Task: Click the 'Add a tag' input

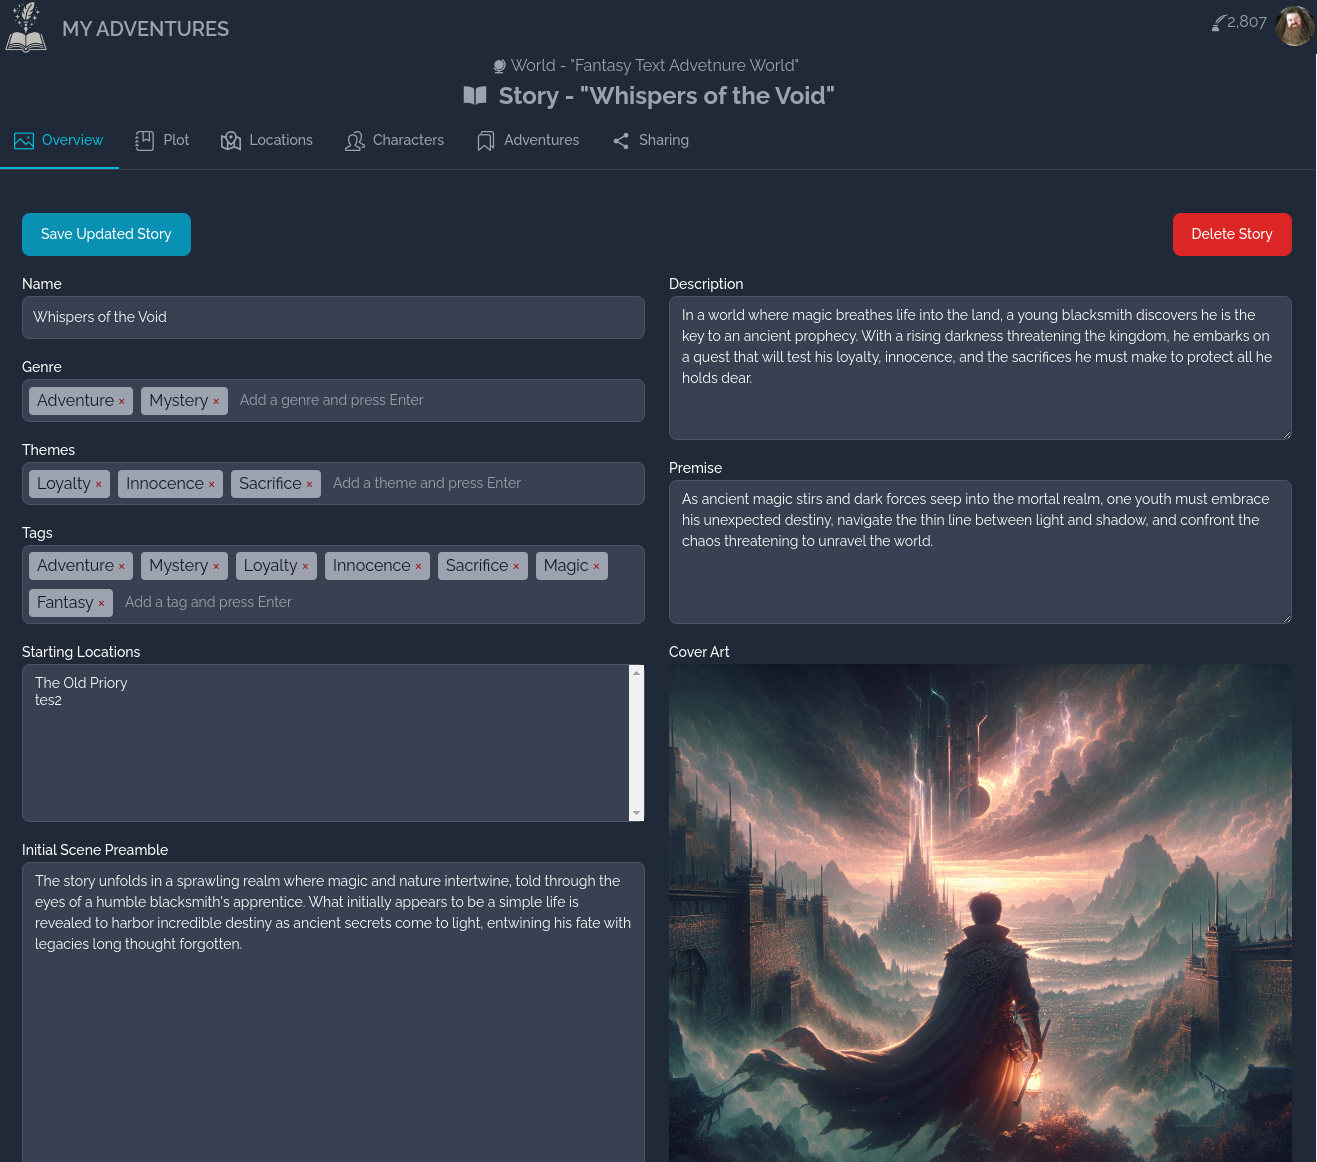Action: (x=378, y=602)
